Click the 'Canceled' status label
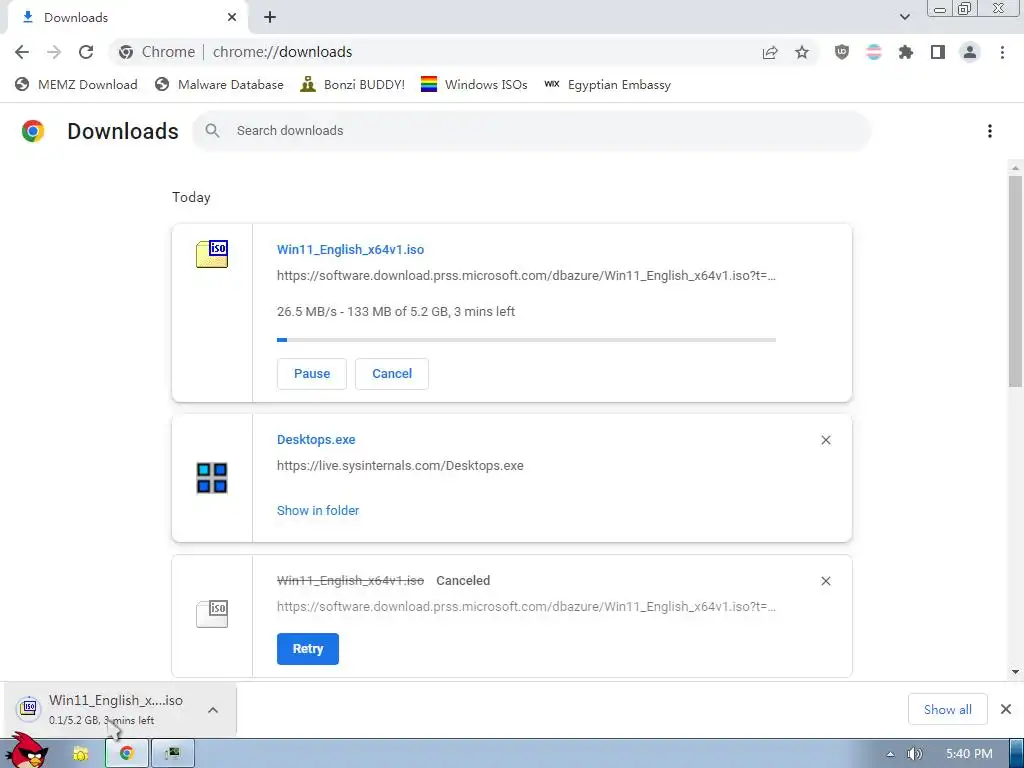This screenshot has width=1024, height=768. tap(463, 581)
